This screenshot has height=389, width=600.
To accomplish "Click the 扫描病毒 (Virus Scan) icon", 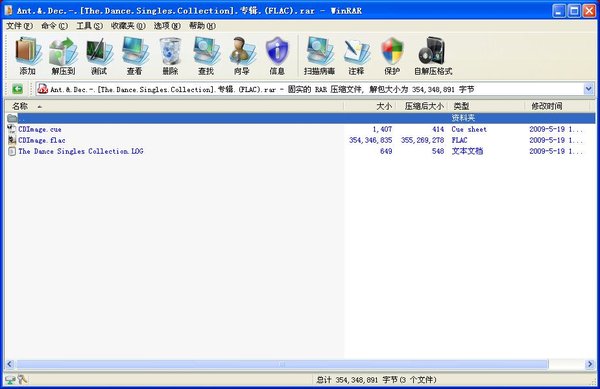I will coord(320,56).
